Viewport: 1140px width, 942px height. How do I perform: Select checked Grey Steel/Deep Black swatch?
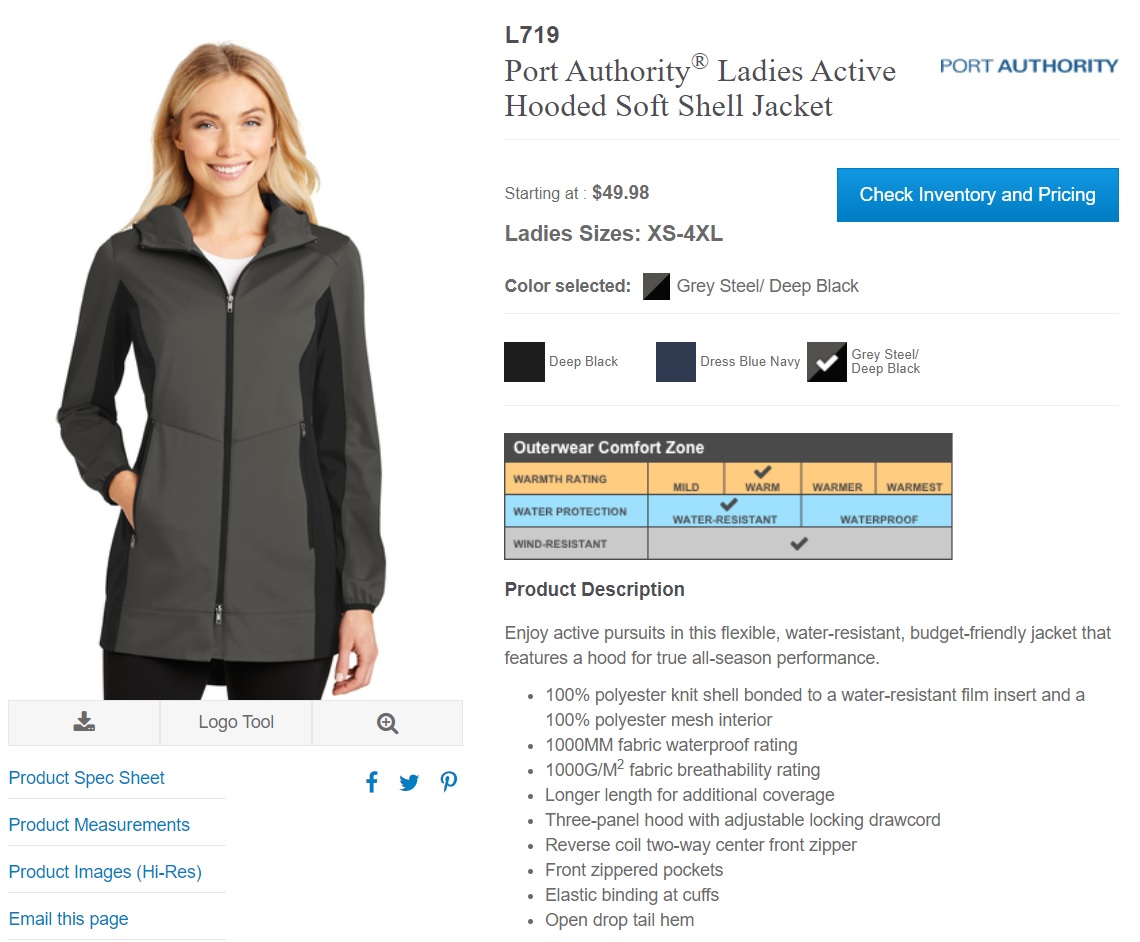(x=827, y=362)
